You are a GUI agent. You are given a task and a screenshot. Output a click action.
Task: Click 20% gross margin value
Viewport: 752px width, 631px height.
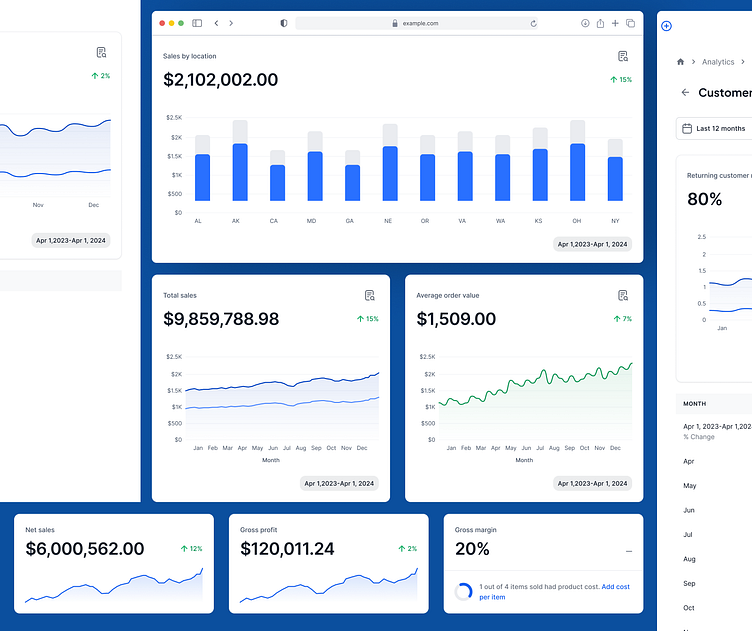point(472,549)
